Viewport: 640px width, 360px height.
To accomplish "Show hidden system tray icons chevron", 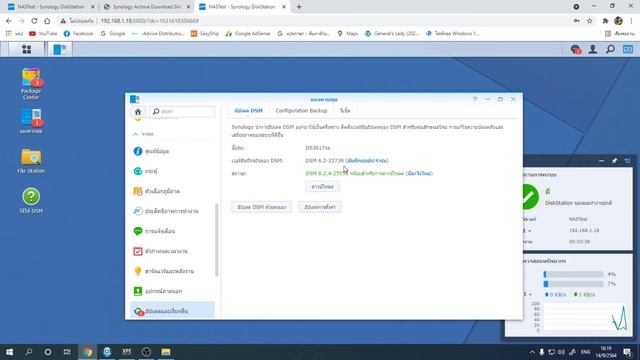I will 532,352.
